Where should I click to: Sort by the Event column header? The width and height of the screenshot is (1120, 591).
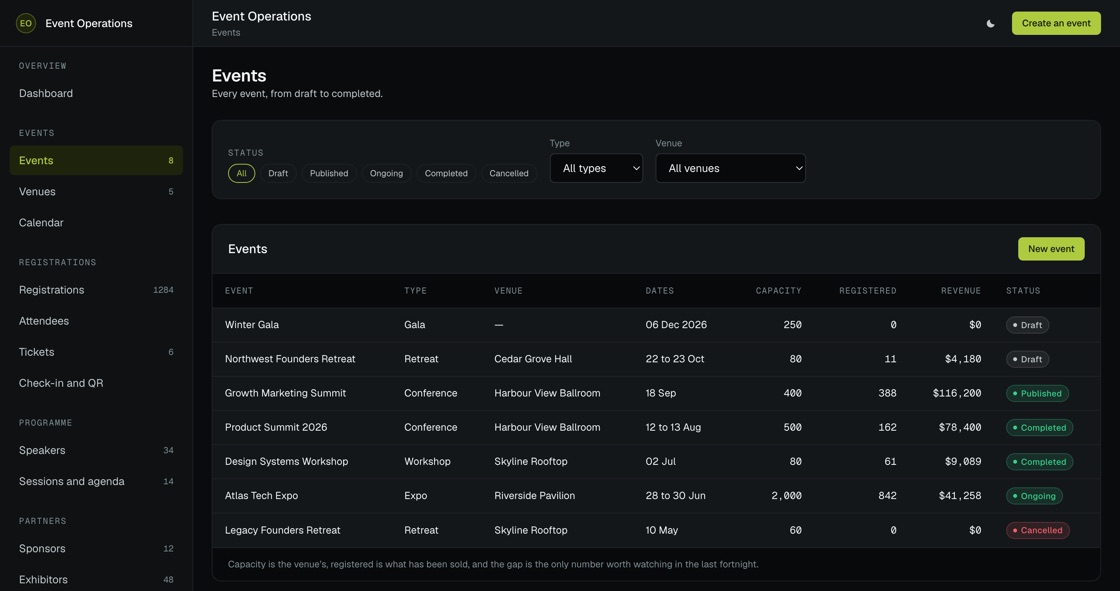click(x=239, y=291)
